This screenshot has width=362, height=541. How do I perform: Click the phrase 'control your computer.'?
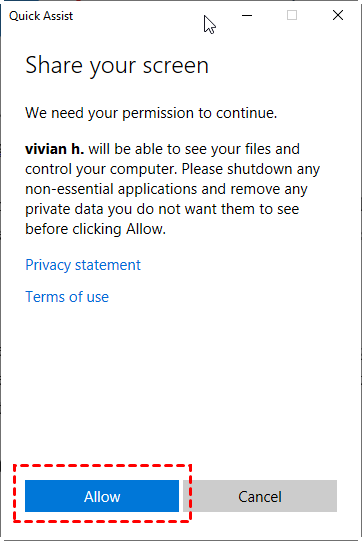pyautogui.click(x=101, y=169)
